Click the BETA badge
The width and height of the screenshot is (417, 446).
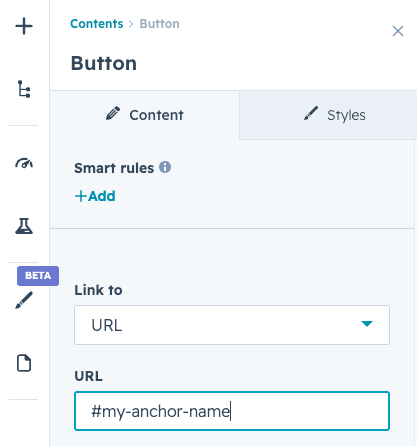(38, 276)
